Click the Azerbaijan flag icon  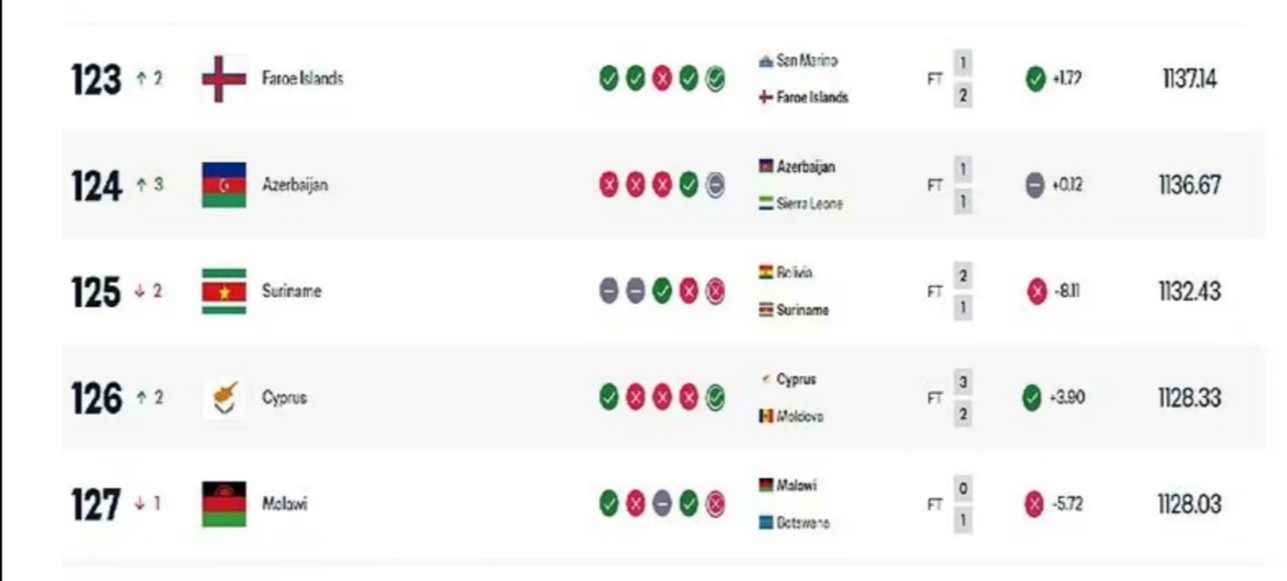224,185
